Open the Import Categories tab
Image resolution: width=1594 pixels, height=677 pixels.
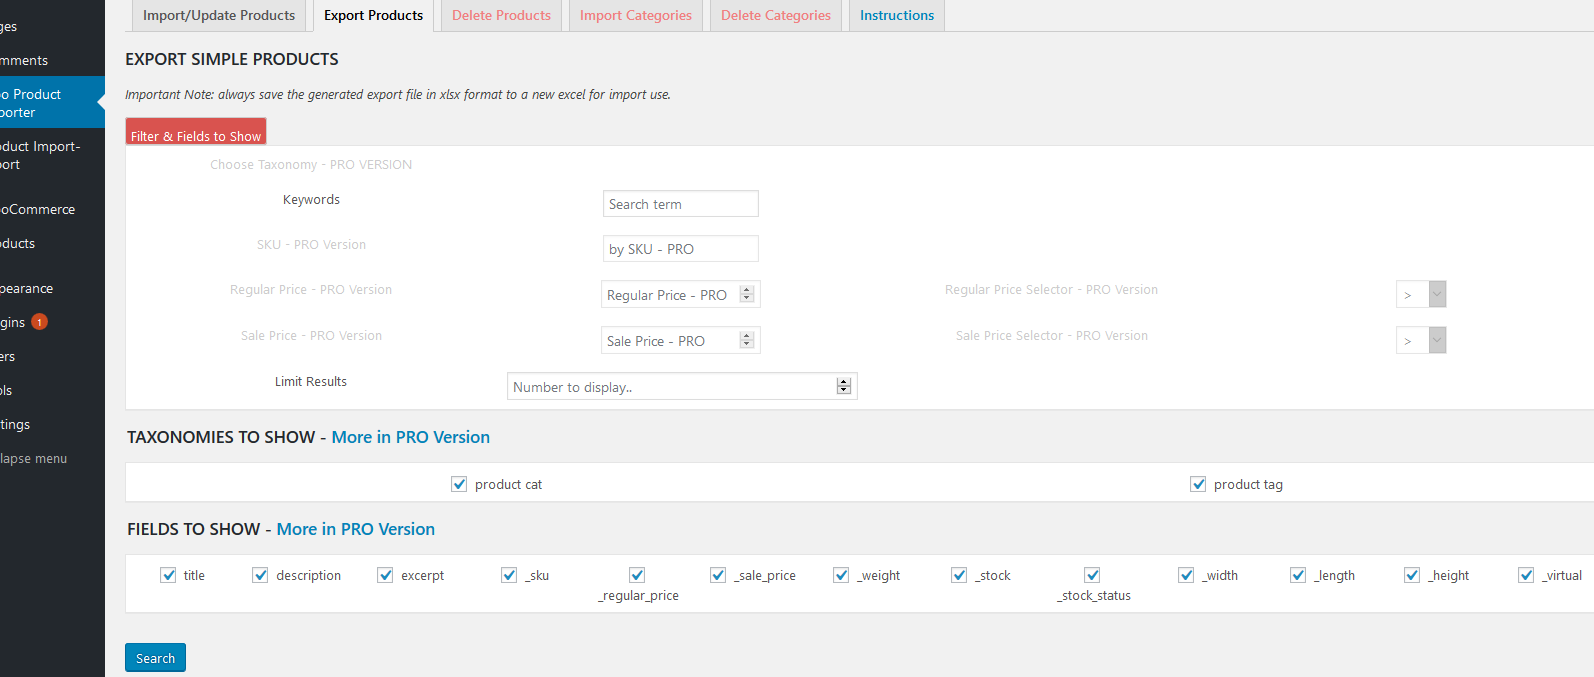635,16
